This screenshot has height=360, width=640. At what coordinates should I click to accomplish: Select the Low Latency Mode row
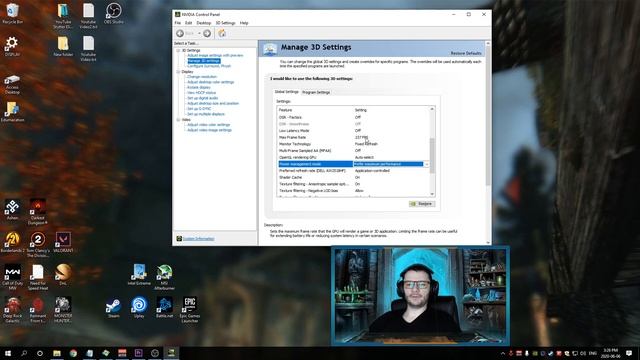point(353,131)
